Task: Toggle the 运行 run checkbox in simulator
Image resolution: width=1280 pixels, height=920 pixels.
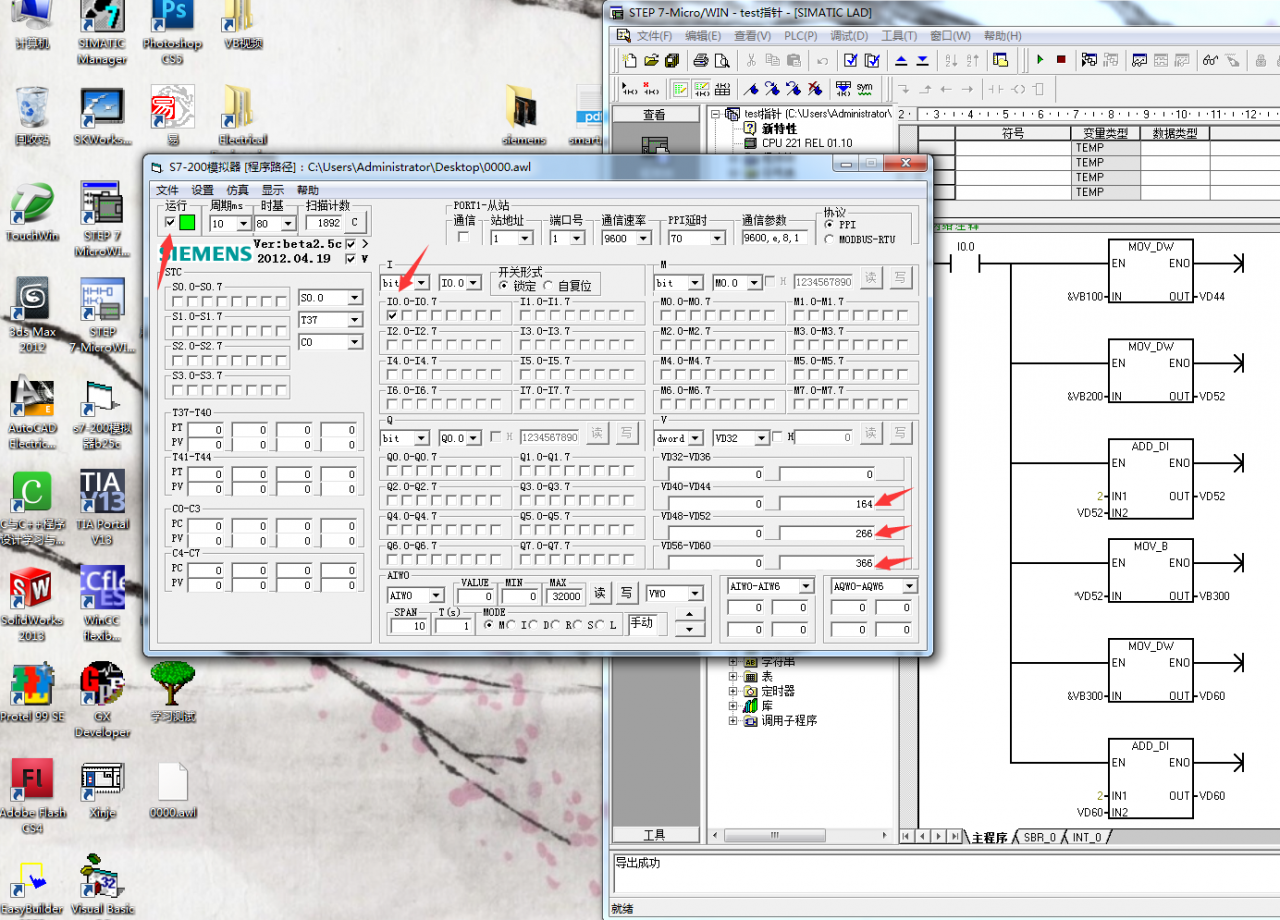Action: tap(170, 222)
